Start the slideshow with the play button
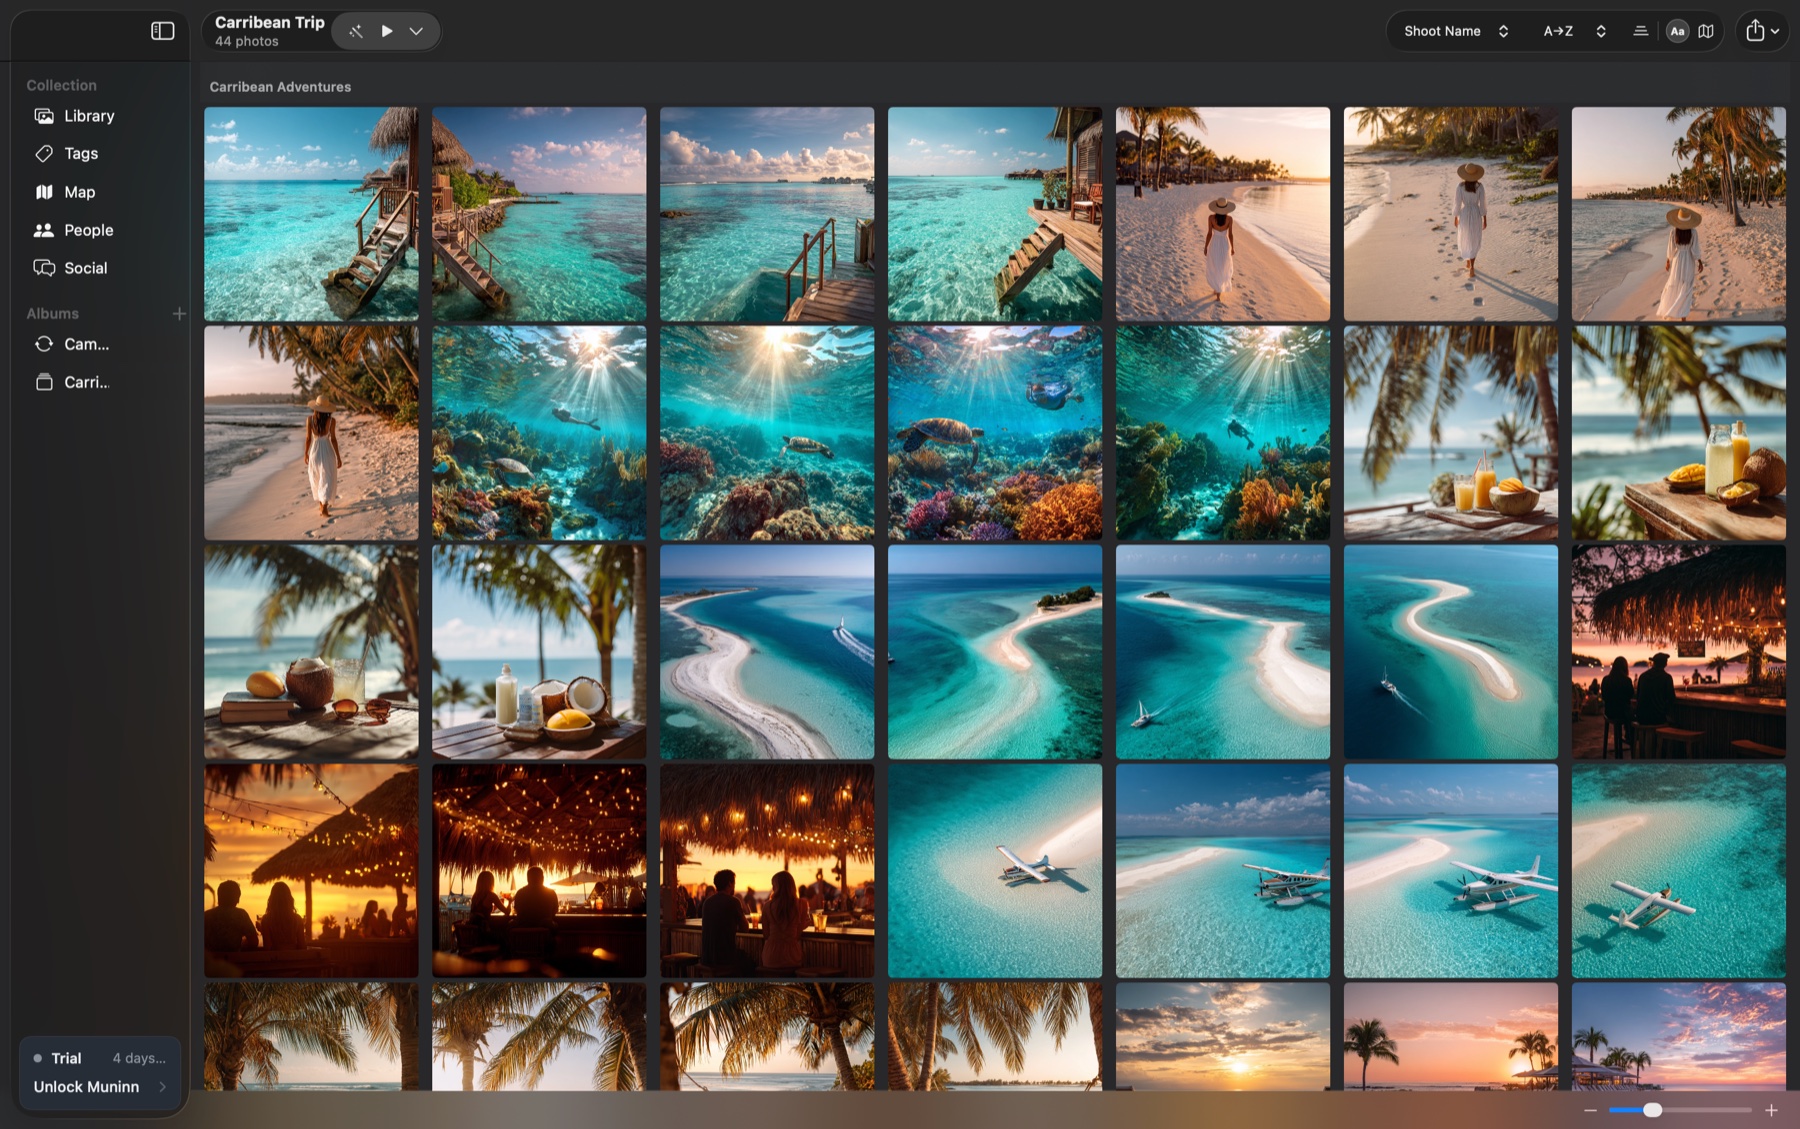 tap(387, 31)
